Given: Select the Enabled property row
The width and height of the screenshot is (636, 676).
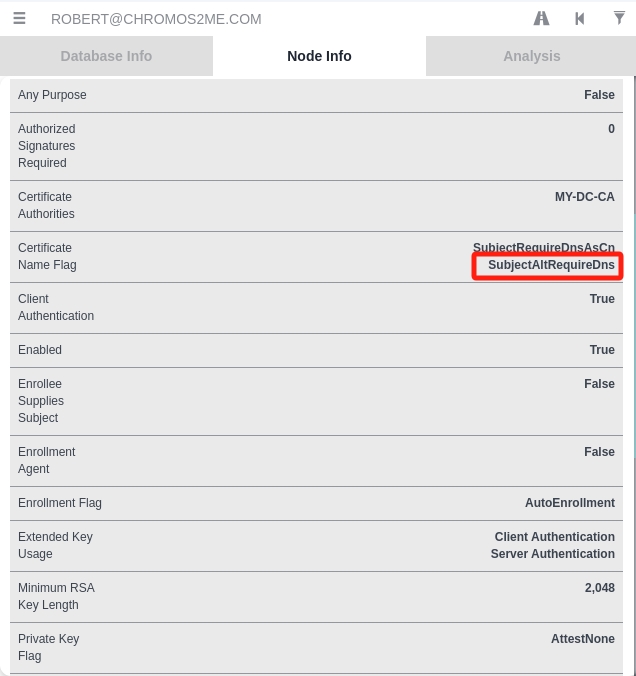Looking at the screenshot, I should pos(316,350).
